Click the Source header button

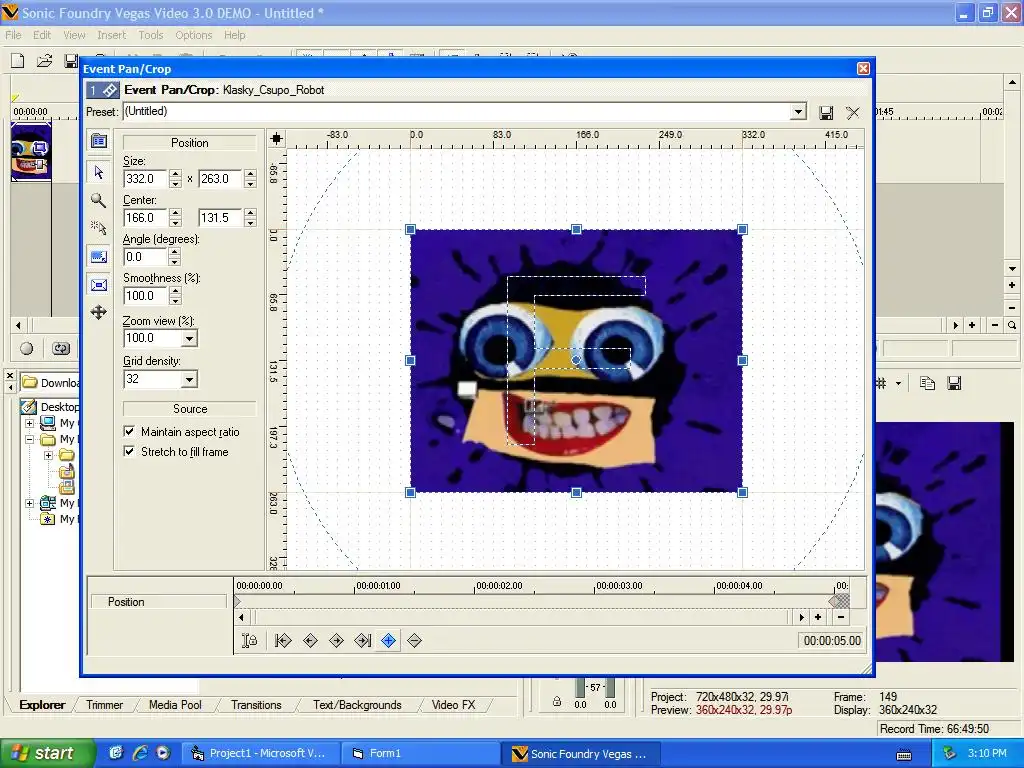[189, 409]
